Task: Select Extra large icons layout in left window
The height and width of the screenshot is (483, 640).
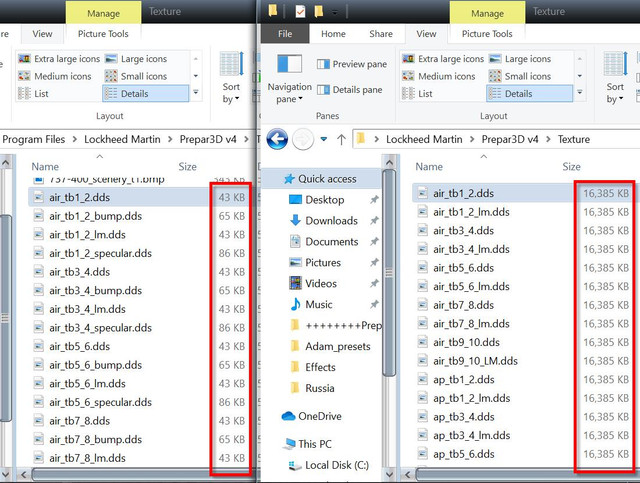Action: point(59,59)
